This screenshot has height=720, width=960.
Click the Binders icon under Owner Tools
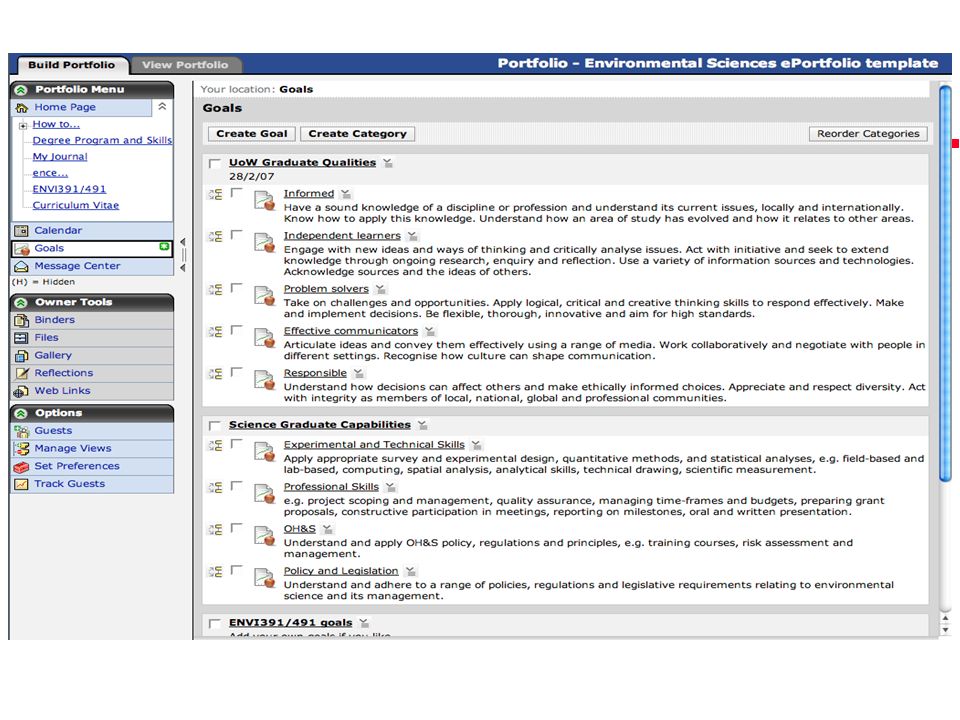point(21,320)
